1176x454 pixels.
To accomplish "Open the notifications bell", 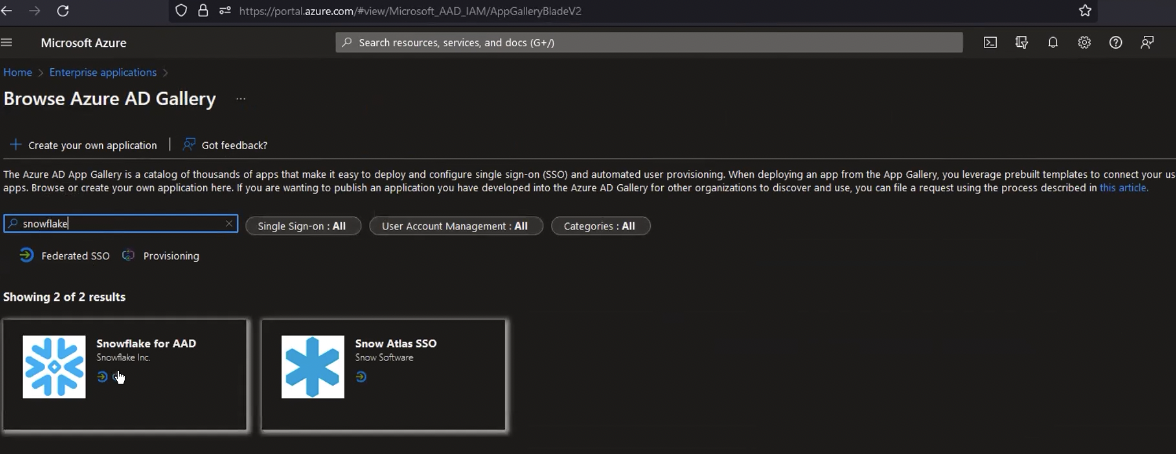I will pyautogui.click(x=1053, y=43).
